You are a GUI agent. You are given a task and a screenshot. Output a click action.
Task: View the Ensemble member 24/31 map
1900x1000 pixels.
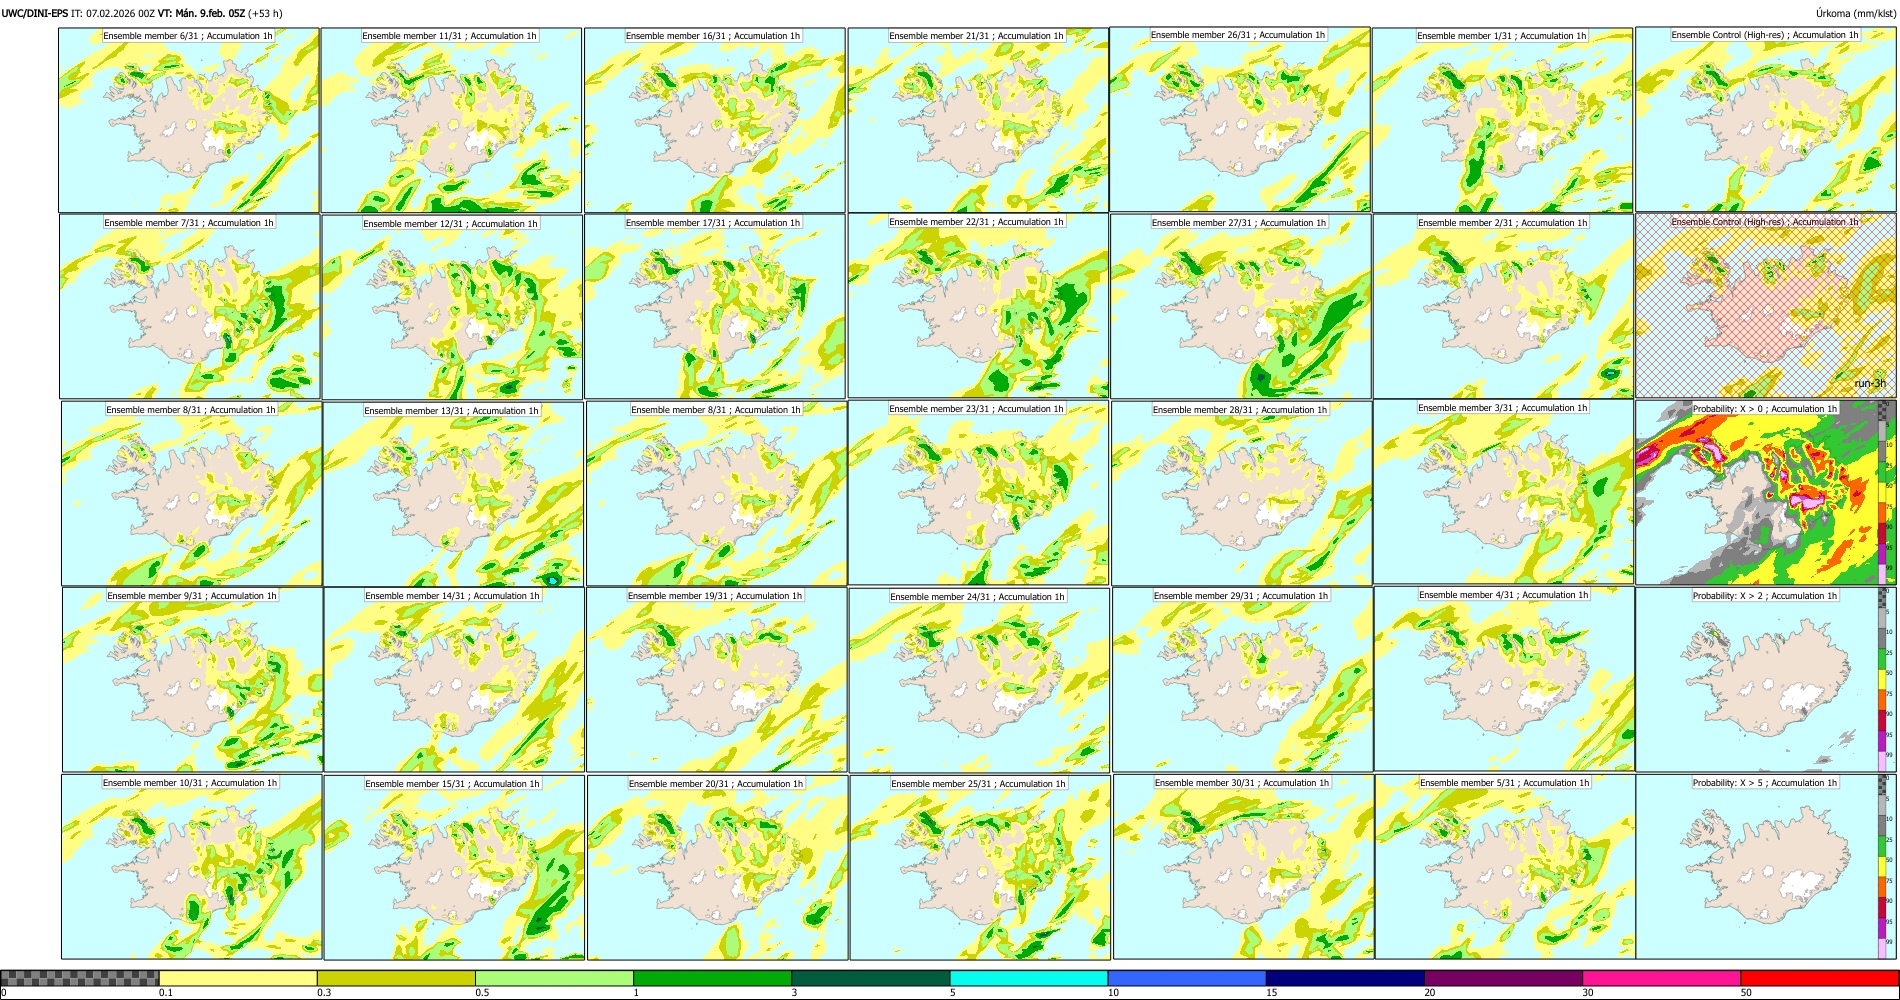(980, 680)
